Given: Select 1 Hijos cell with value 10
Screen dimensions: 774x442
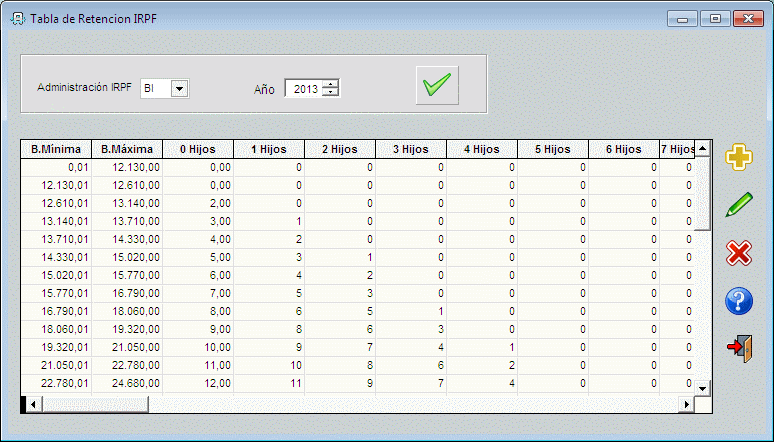Looking at the screenshot, I should [269, 365].
